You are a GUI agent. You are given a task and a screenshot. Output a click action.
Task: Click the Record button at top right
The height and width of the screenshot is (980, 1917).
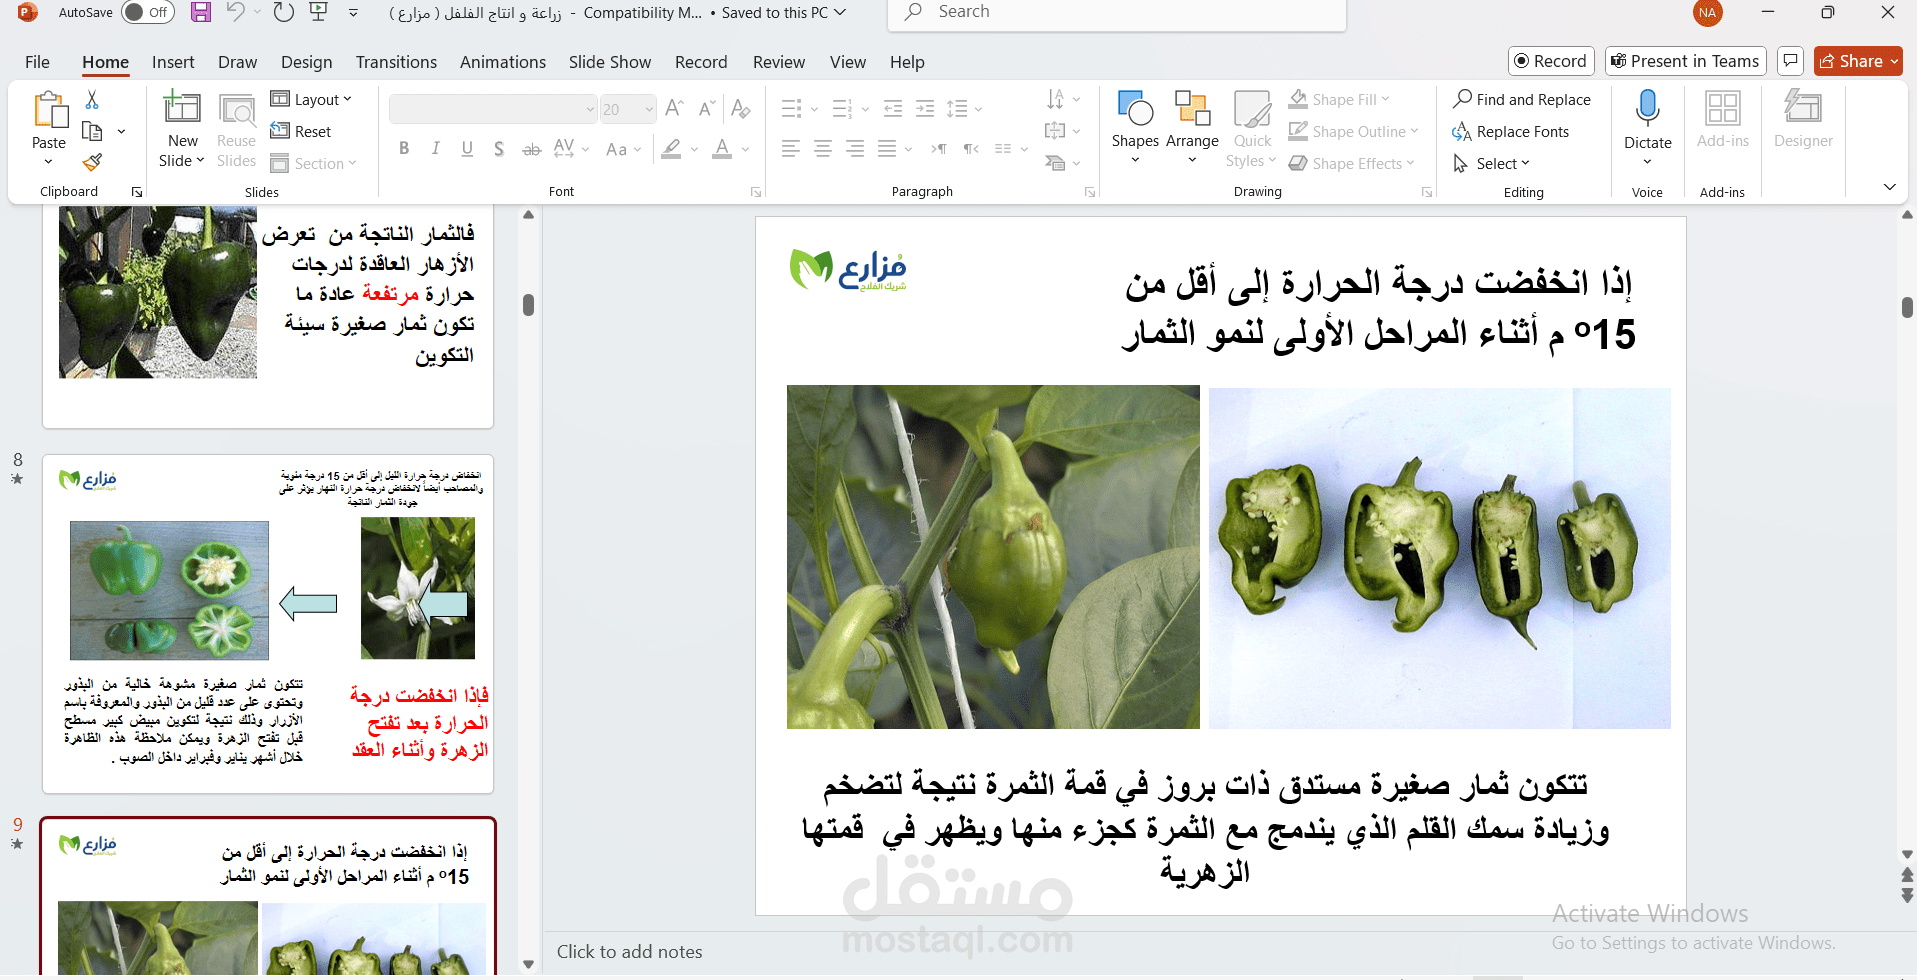click(x=1550, y=61)
